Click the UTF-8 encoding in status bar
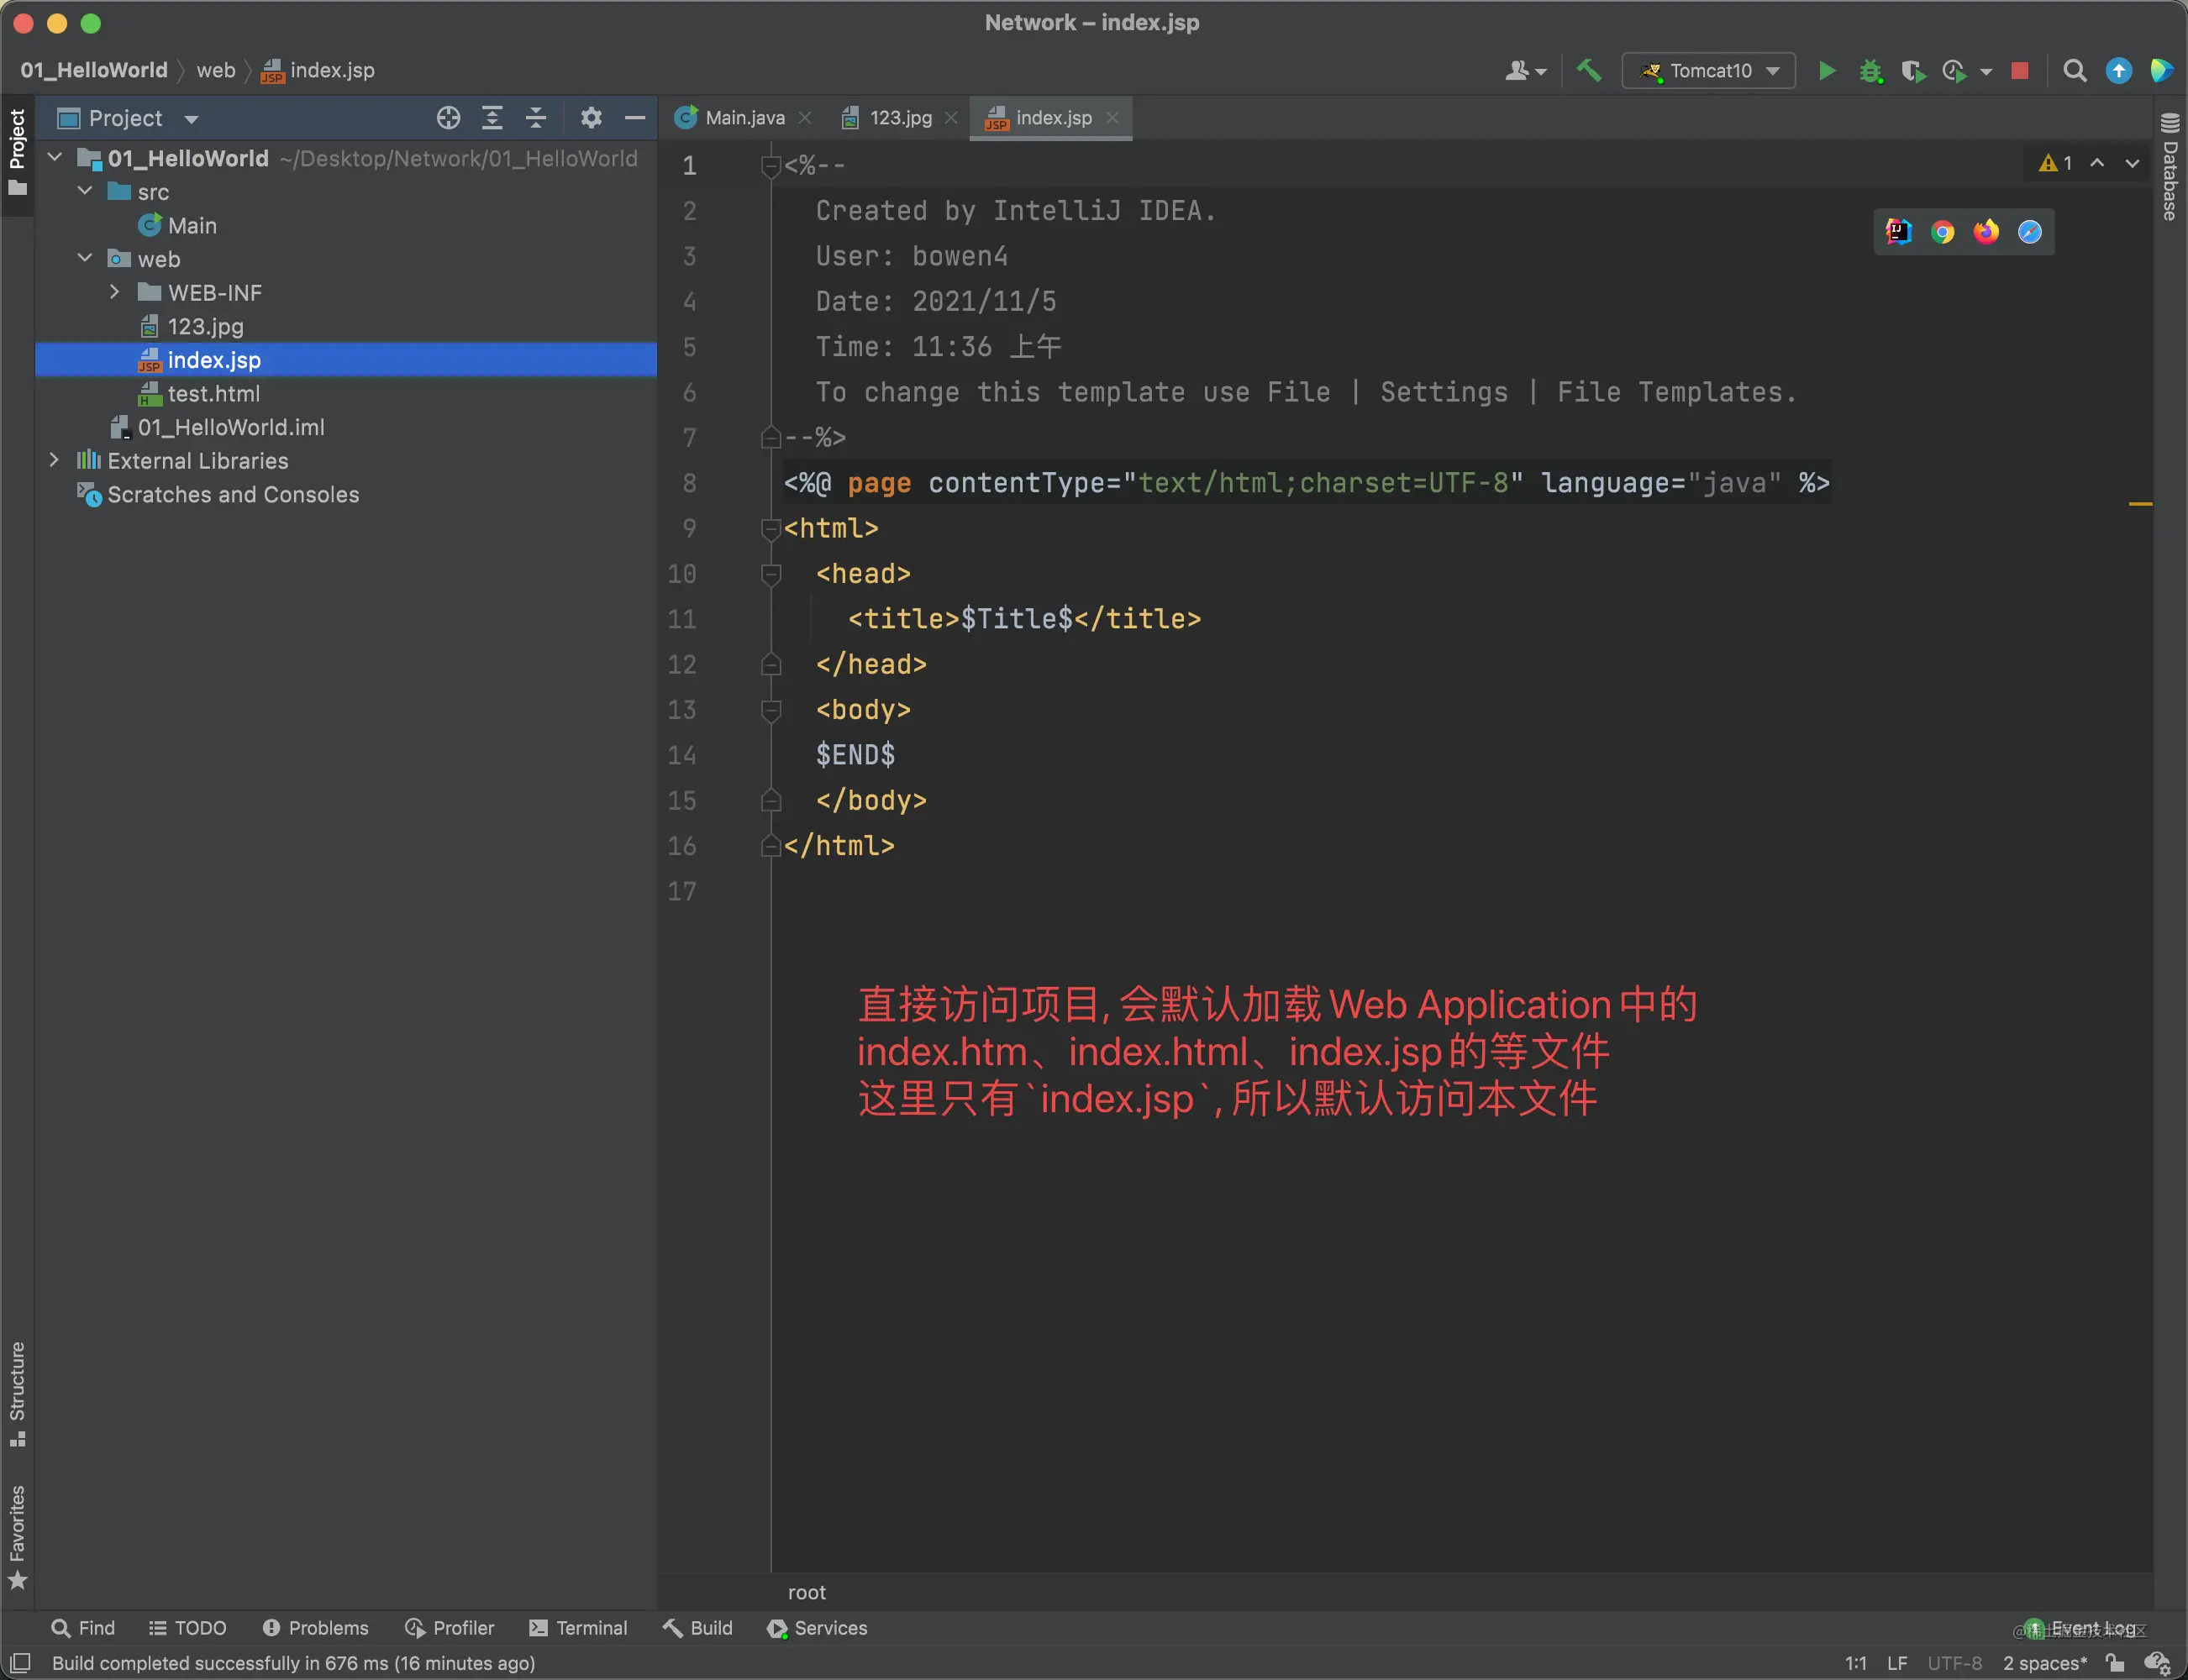This screenshot has height=1680, width=2188. (x=1954, y=1663)
